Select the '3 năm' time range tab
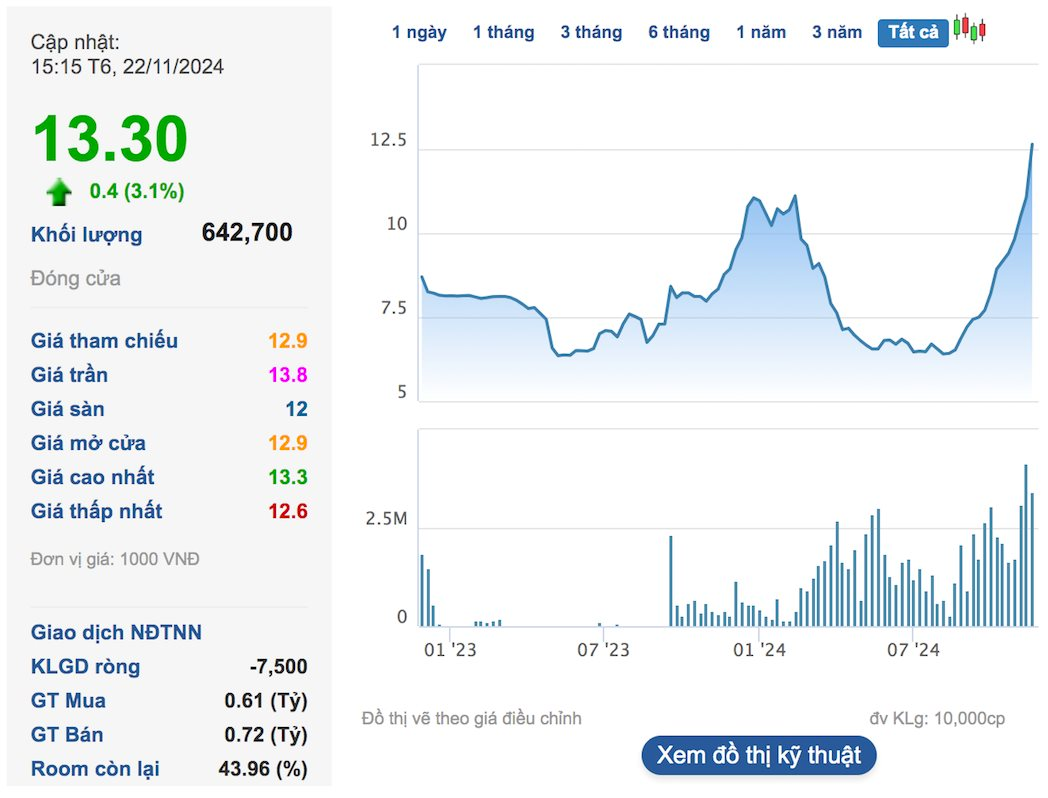This screenshot has width=1048, height=798. tap(837, 32)
